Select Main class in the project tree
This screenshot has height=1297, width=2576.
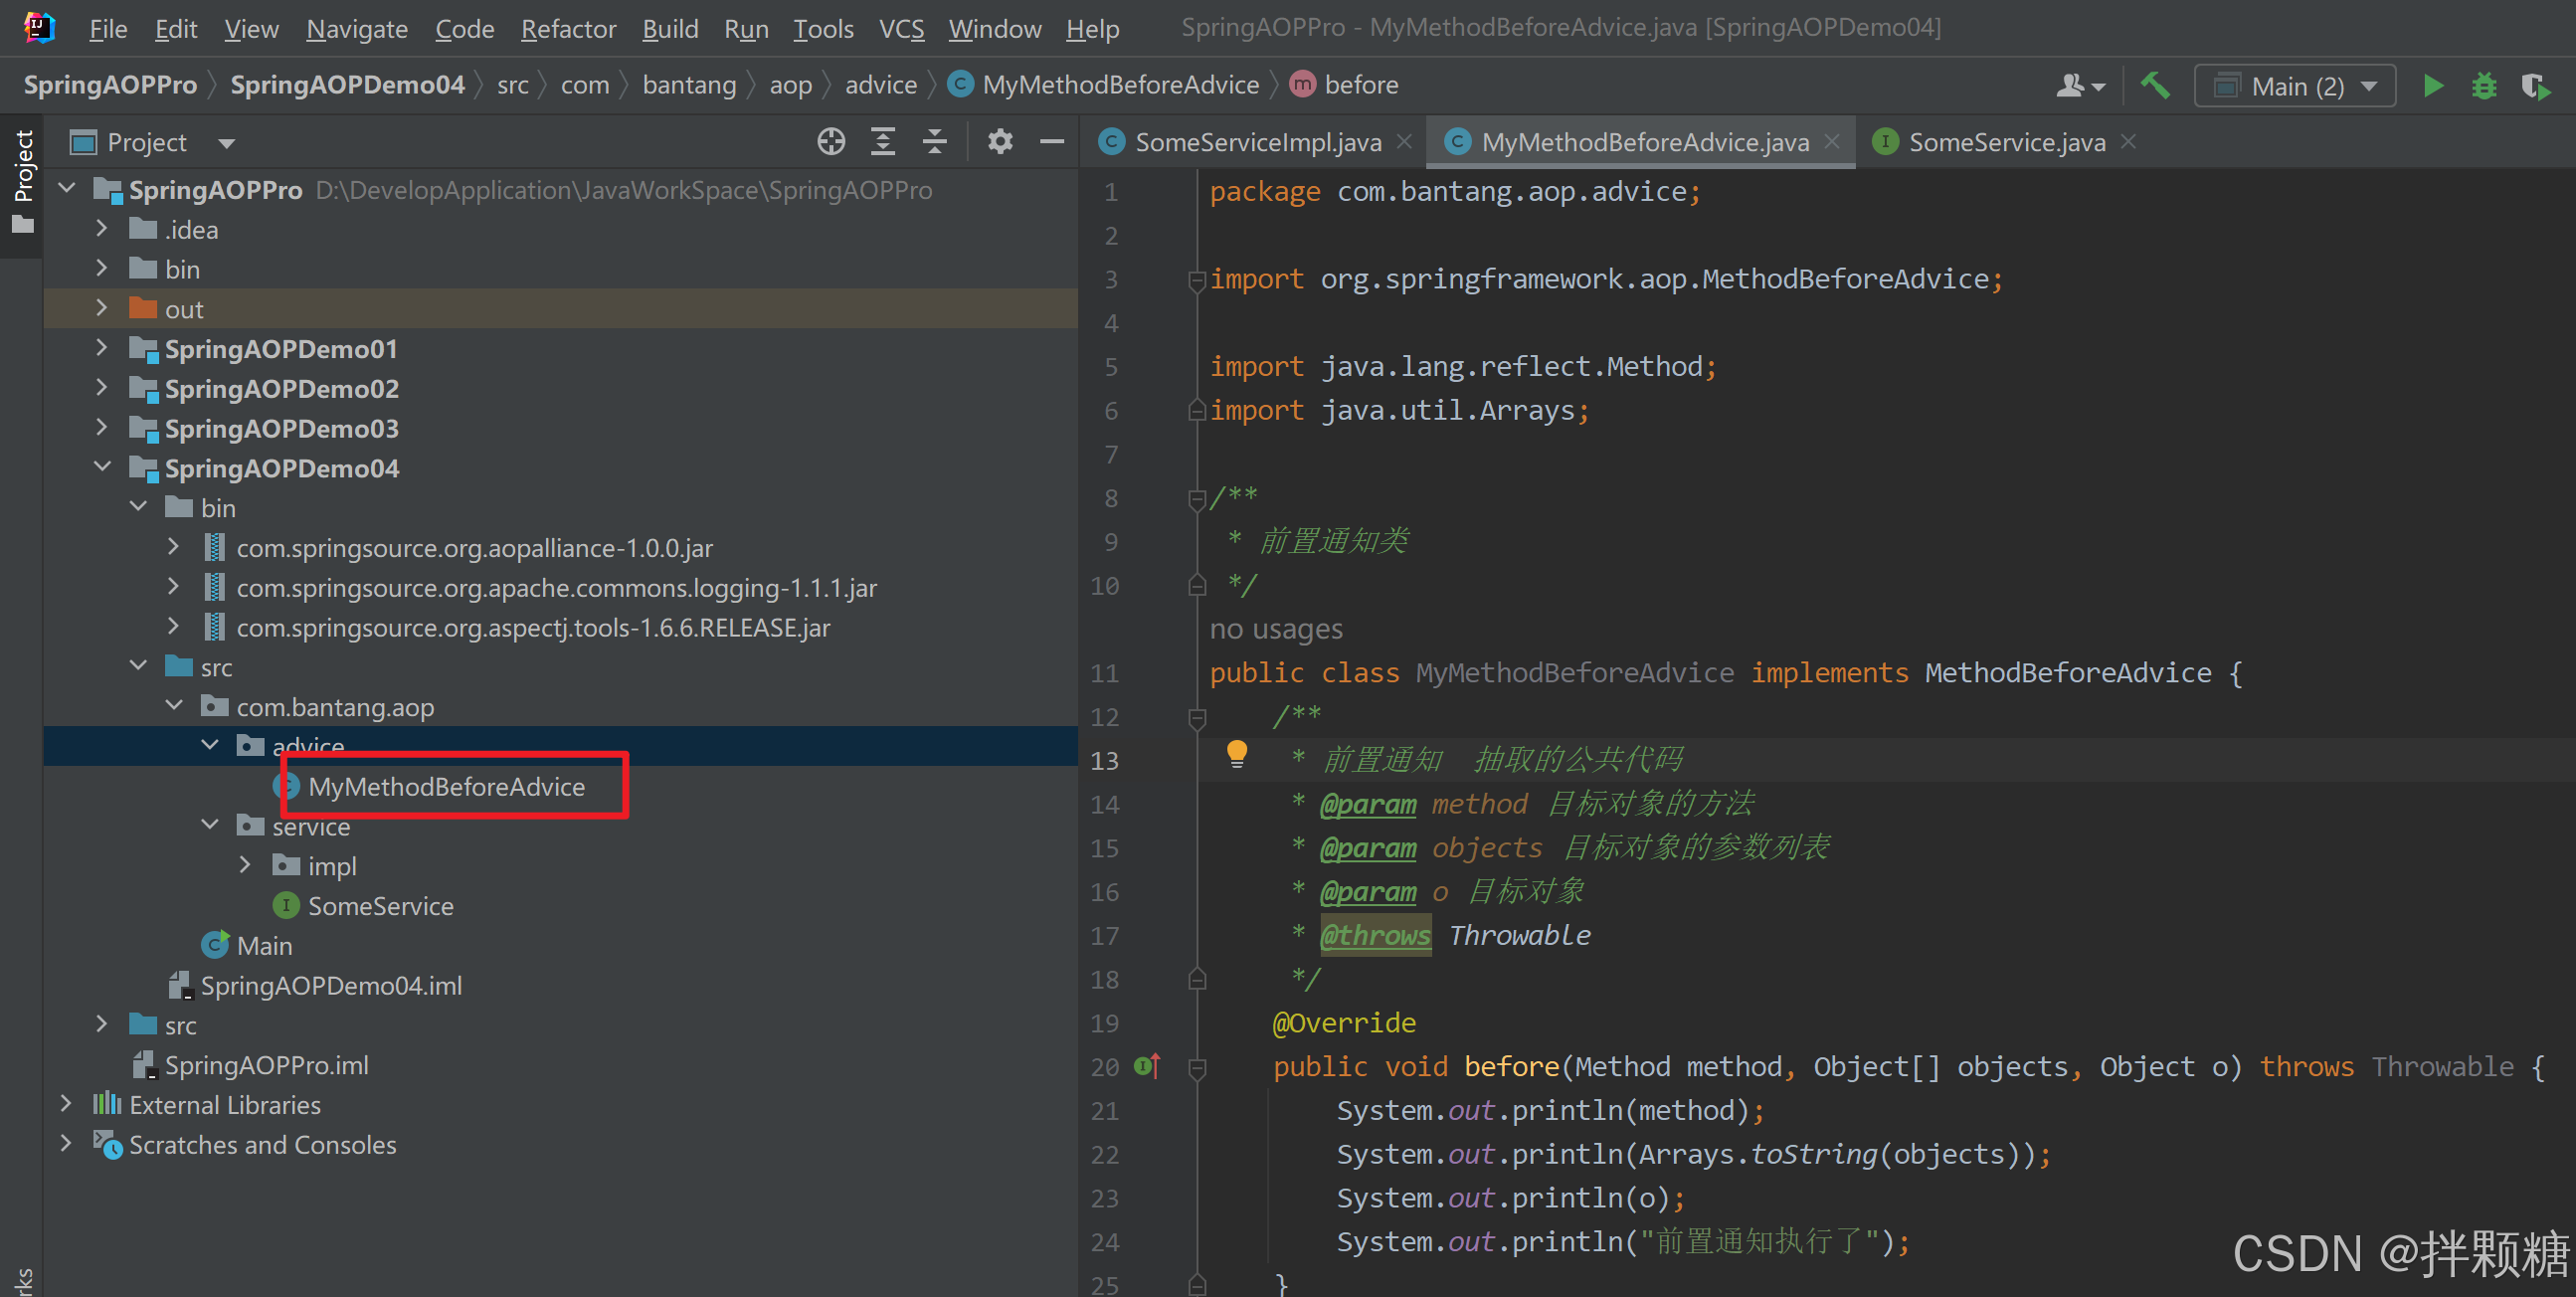[264, 945]
